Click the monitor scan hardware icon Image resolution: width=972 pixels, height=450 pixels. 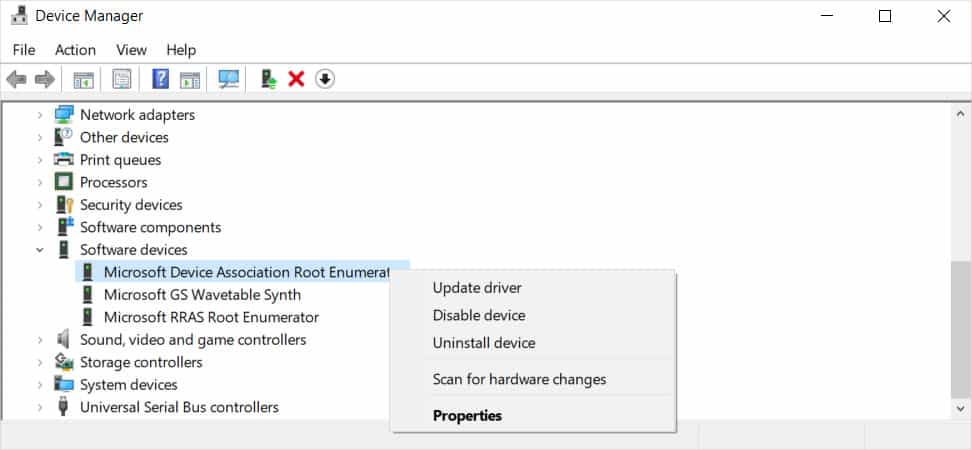coord(229,79)
